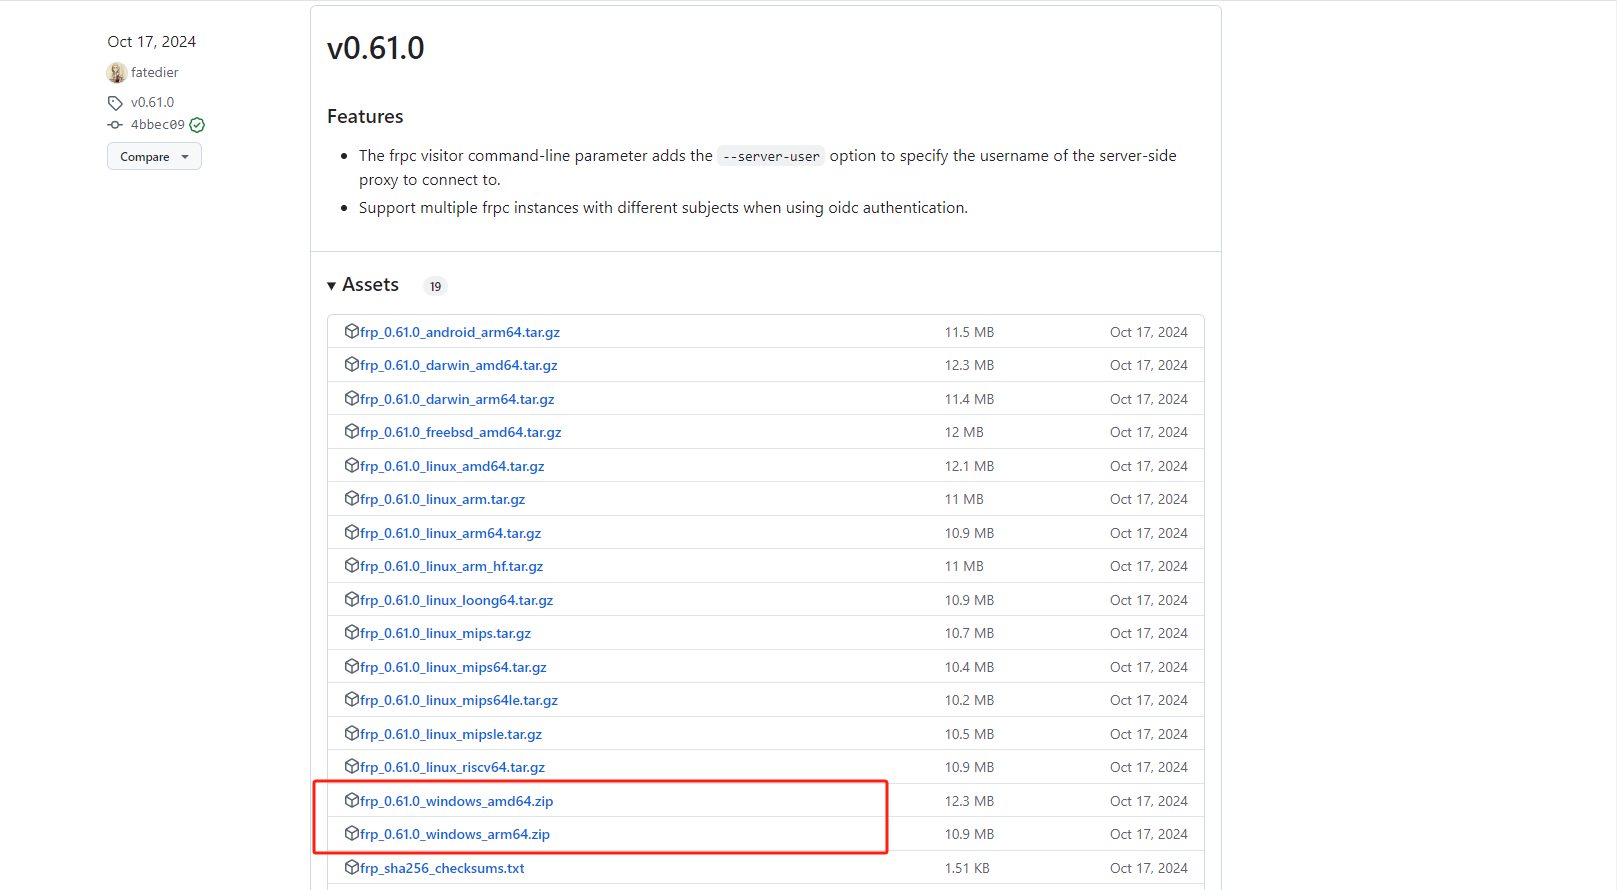Click the fatedier avatar image
The width and height of the screenshot is (1617, 890).
(117, 73)
